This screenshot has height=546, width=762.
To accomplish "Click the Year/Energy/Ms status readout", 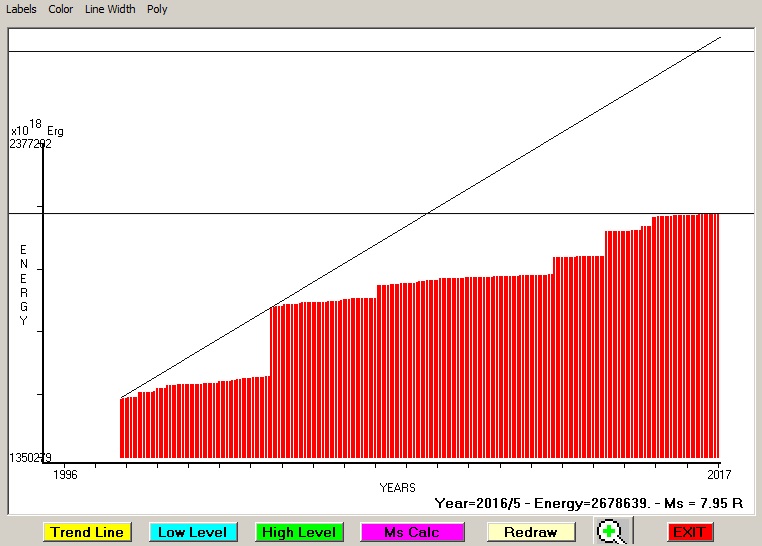I will coord(589,503).
